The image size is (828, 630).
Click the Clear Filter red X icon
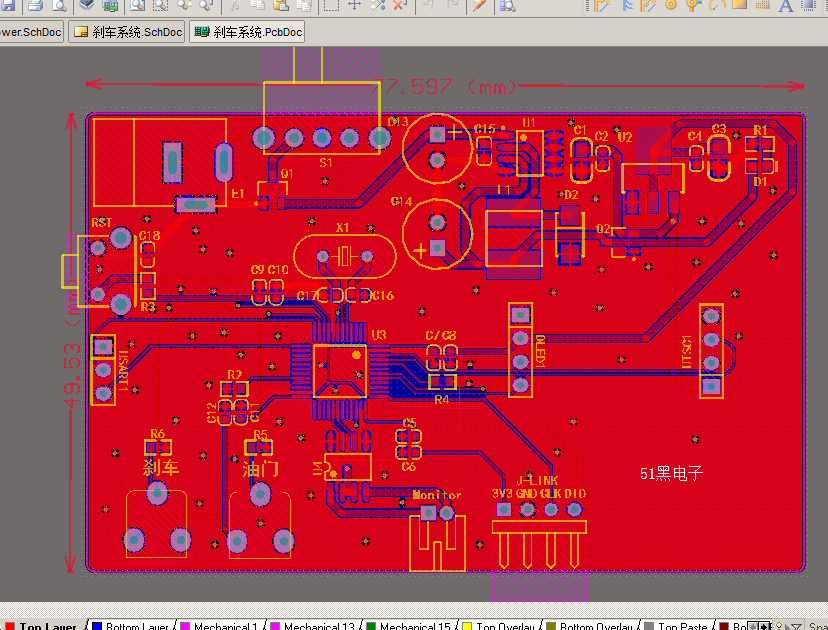[x=400, y=5]
